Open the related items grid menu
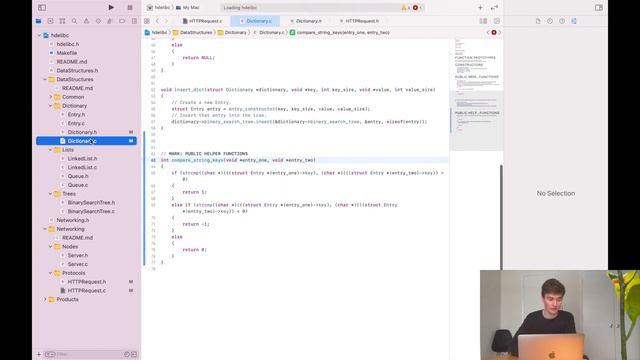Viewport: 640px width, 360px height. pos(147,21)
